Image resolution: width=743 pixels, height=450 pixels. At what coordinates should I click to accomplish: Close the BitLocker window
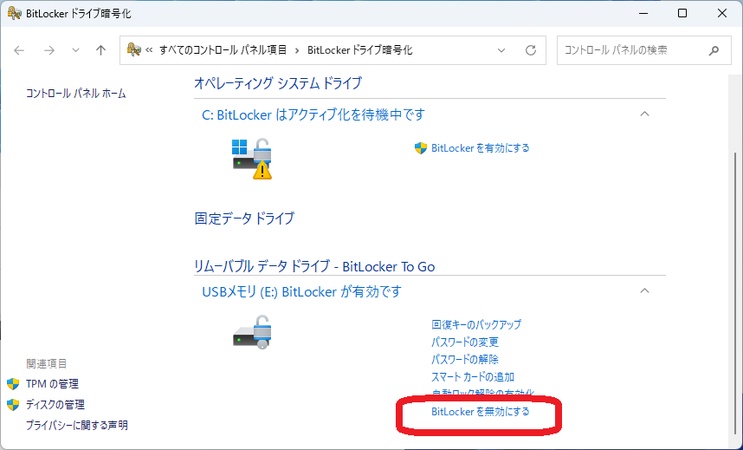[722, 13]
